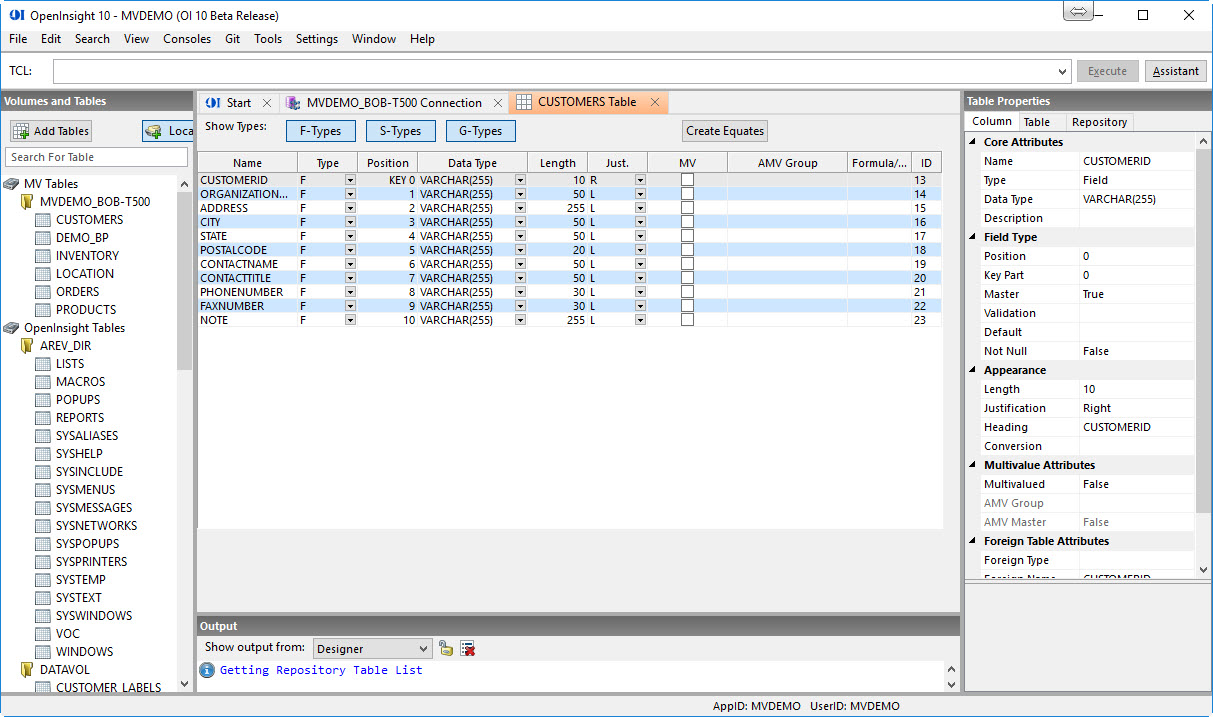This screenshot has width=1213, height=717.
Task: Open the Type dropdown for ADDRESS
Action: pos(350,208)
